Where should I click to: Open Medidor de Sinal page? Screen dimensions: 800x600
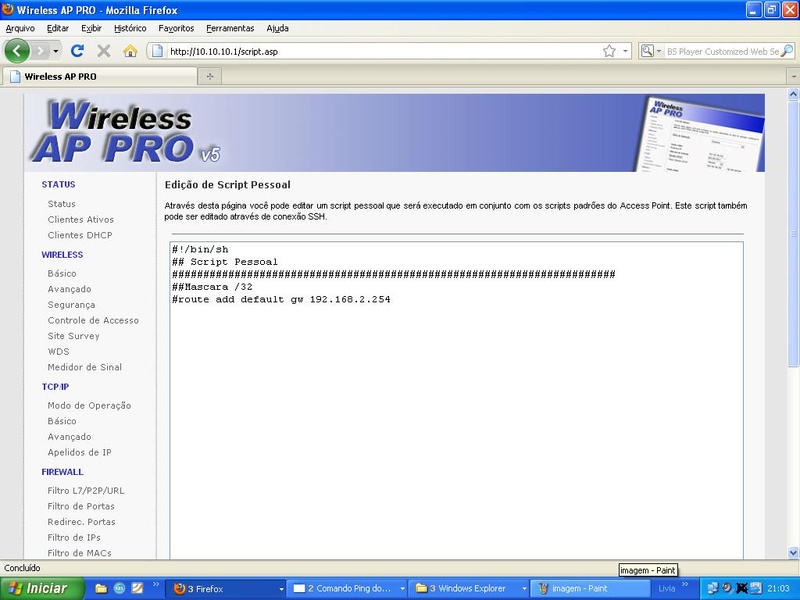click(x=84, y=367)
